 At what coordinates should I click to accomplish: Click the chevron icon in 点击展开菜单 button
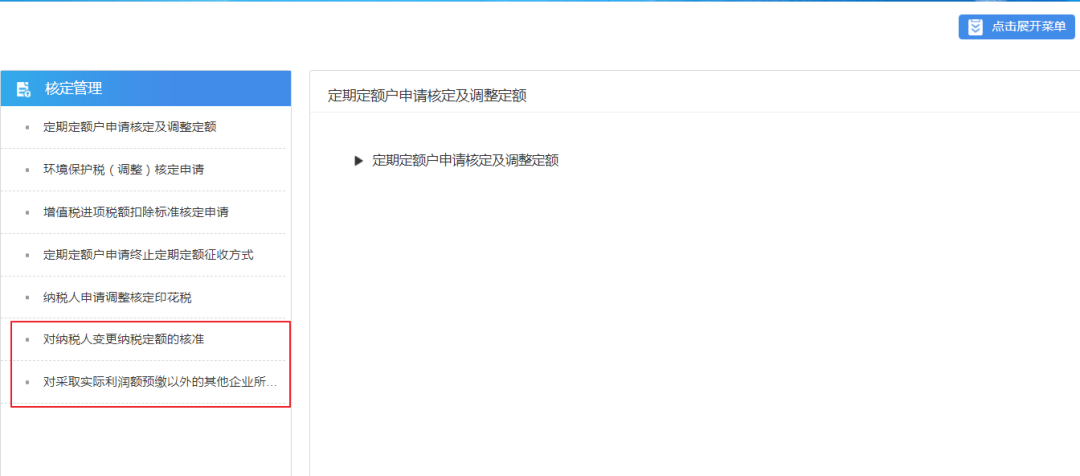click(975, 27)
